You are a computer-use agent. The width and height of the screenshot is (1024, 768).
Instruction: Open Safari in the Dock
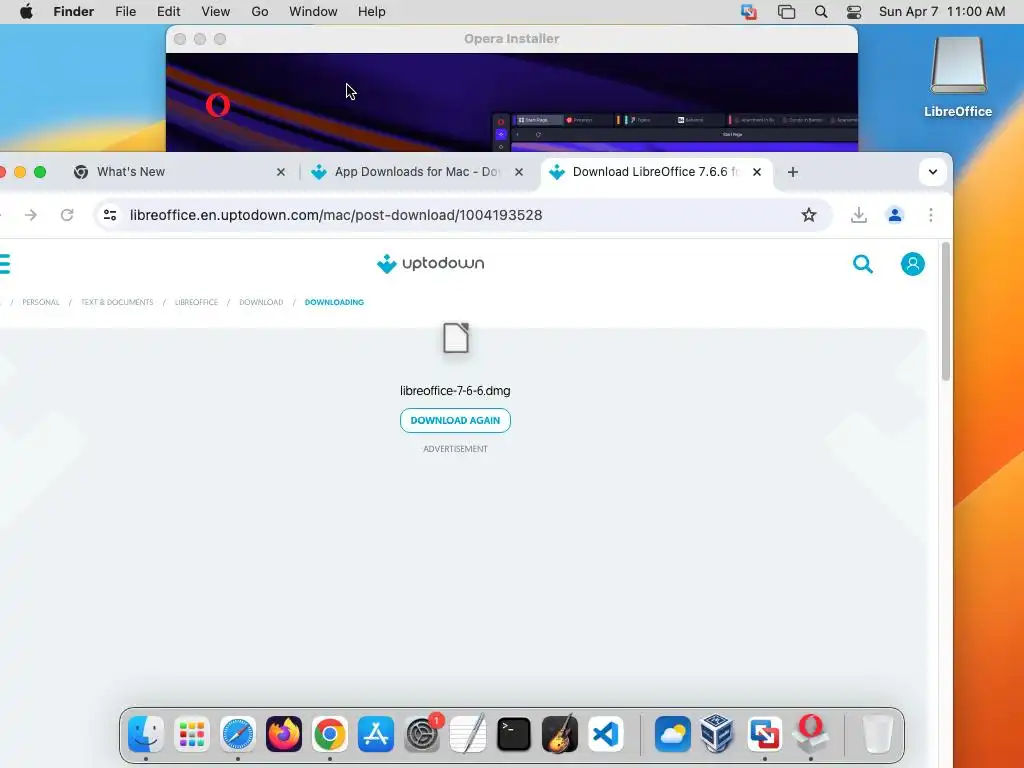tap(238, 734)
